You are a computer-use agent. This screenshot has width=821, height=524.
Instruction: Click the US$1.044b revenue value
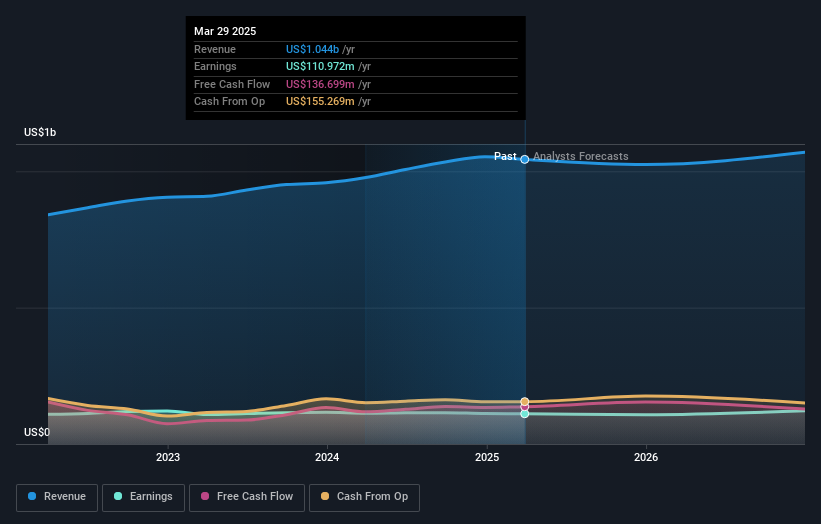click(x=313, y=49)
